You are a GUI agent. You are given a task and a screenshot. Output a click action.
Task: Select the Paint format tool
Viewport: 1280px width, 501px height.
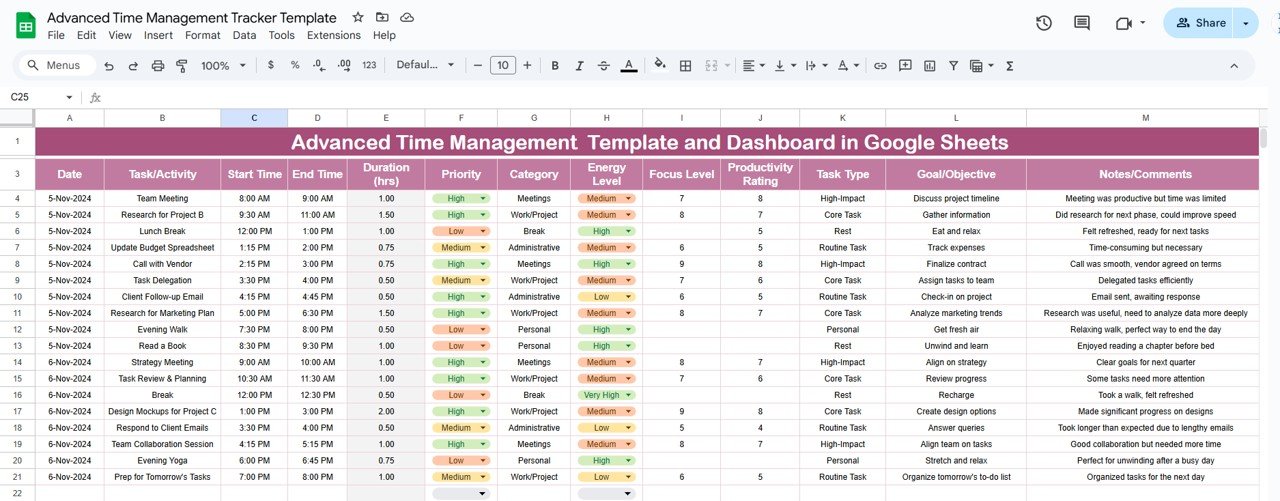(x=181, y=66)
